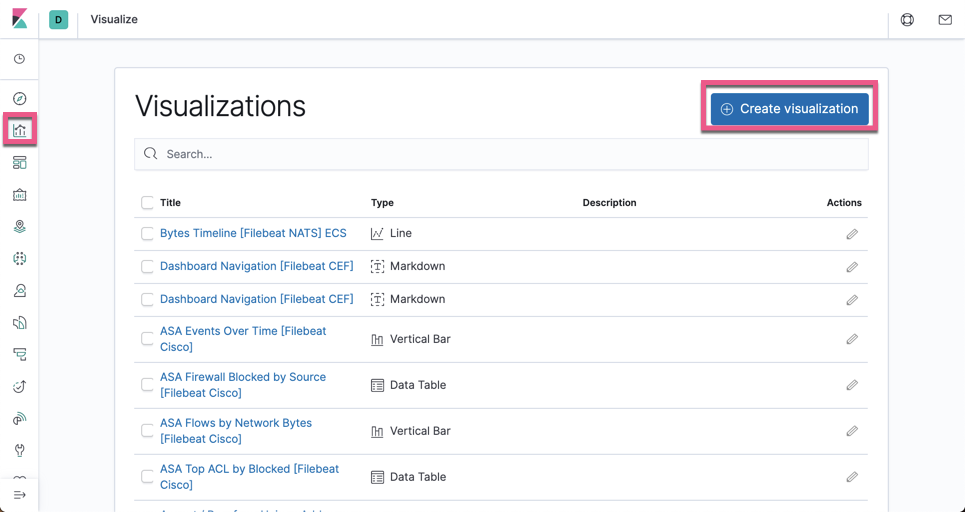
Task: Open the Maps icon in sidebar
Action: pyautogui.click(x=20, y=226)
